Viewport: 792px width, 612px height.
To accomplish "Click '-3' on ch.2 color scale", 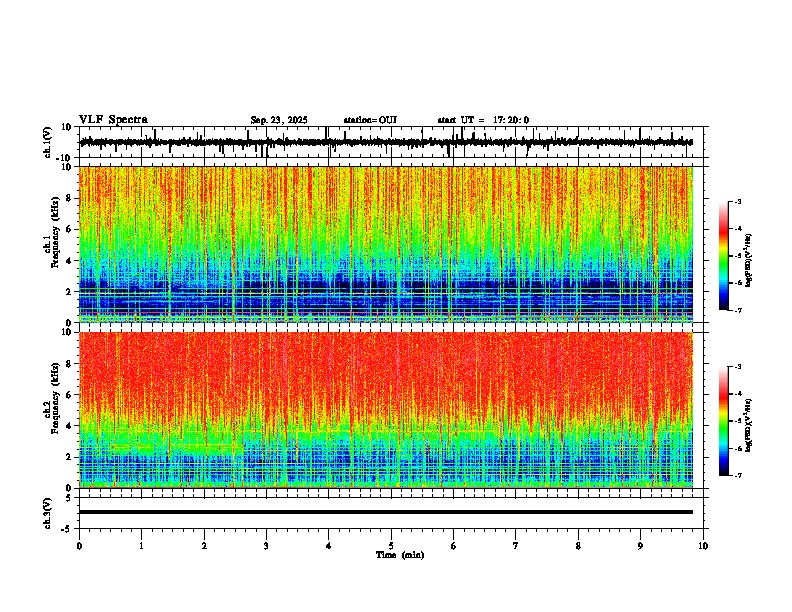I will 737,367.
